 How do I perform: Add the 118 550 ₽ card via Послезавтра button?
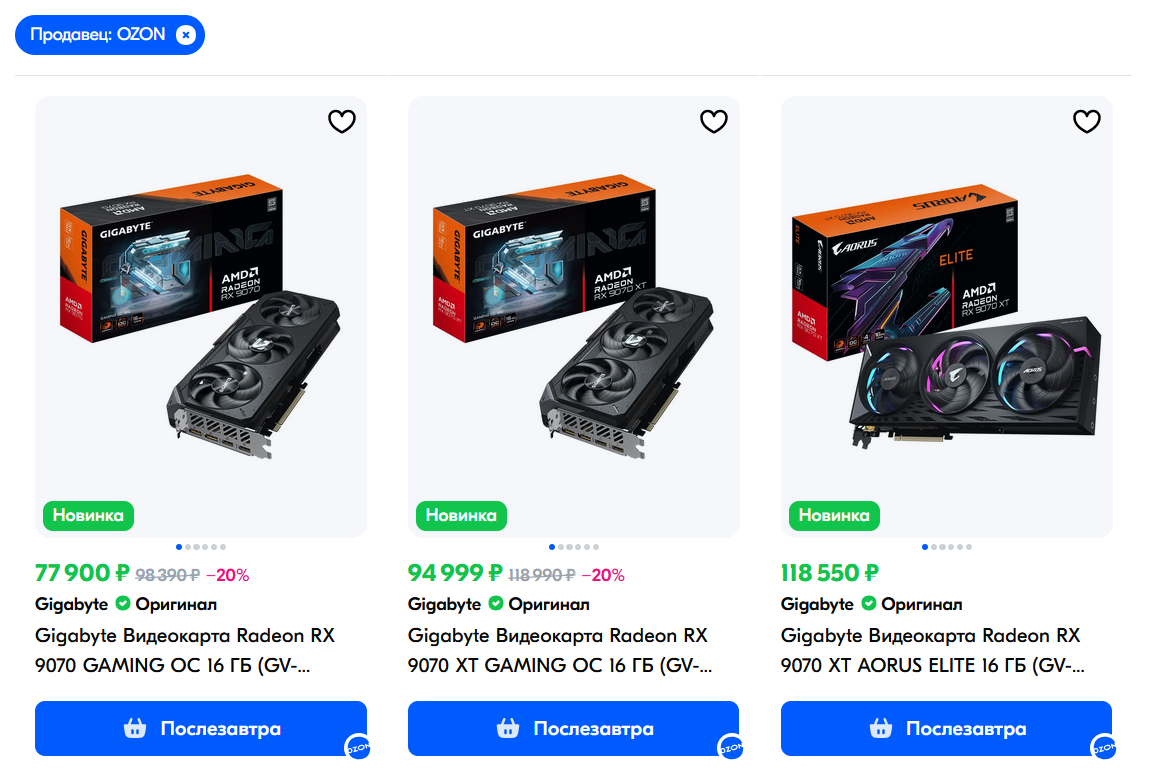pyautogui.click(x=946, y=729)
